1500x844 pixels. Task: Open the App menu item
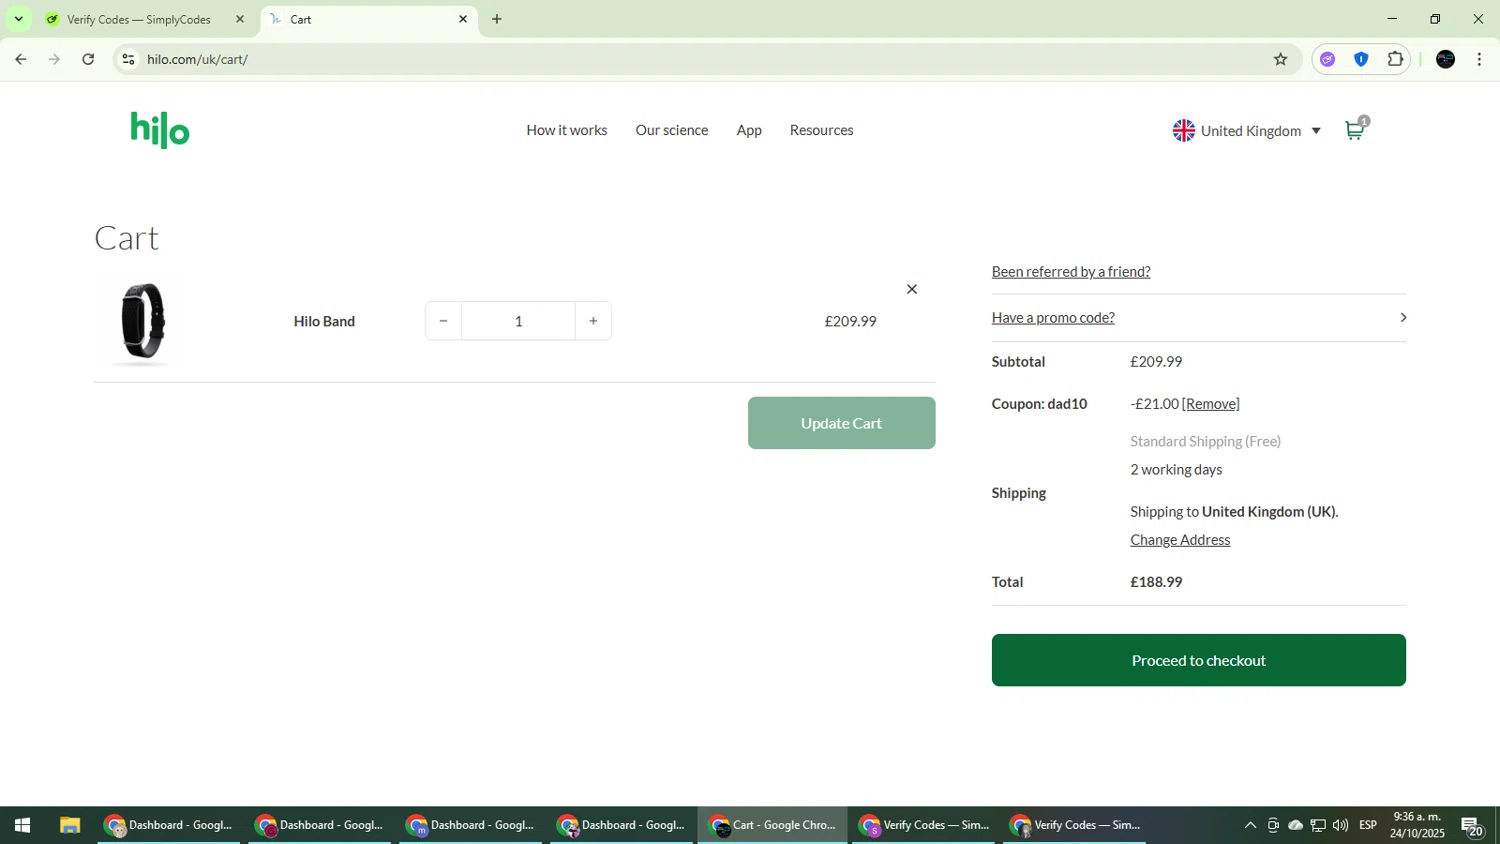(748, 130)
